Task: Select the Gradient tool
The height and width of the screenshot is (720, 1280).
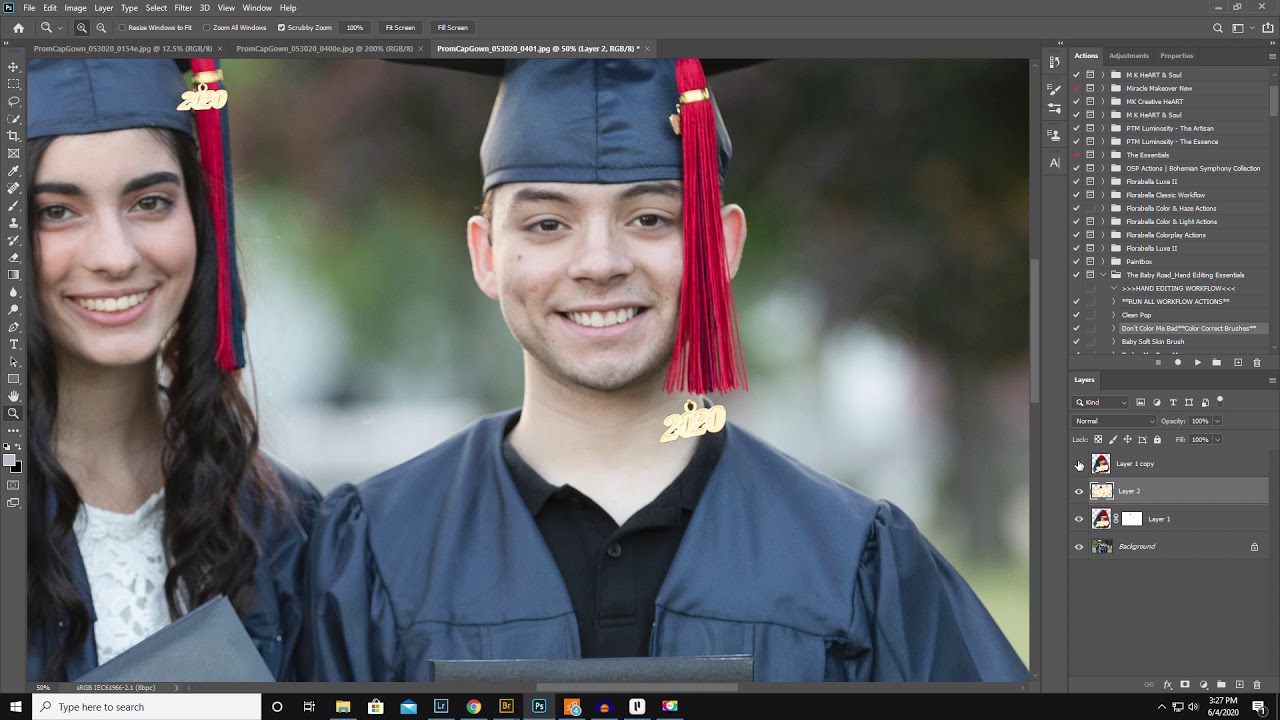Action: pyautogui.click(x=13, y=275)
